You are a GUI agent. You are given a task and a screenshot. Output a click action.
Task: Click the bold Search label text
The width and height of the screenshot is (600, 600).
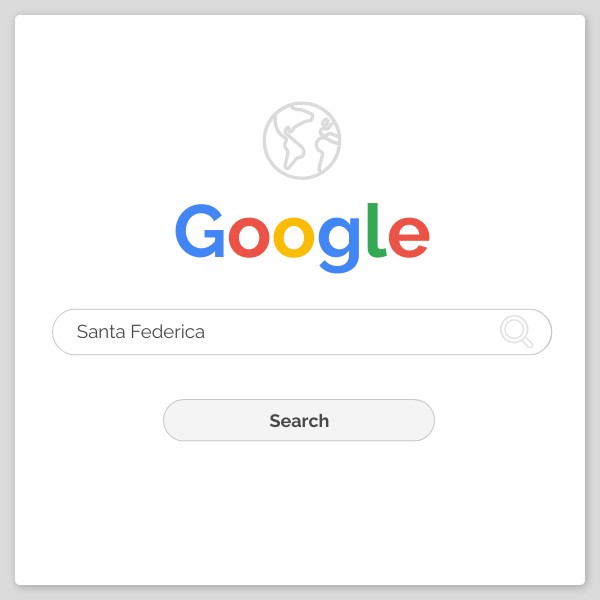pos(299,421)
